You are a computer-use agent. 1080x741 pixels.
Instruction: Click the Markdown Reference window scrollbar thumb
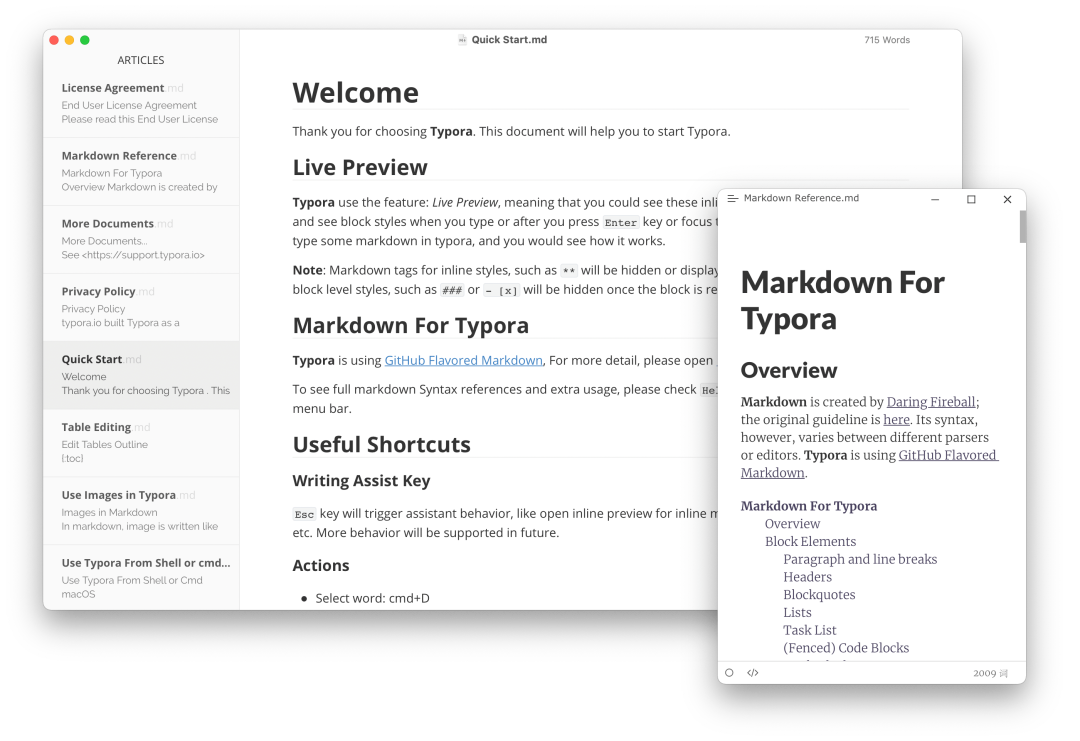point(1023,227)
